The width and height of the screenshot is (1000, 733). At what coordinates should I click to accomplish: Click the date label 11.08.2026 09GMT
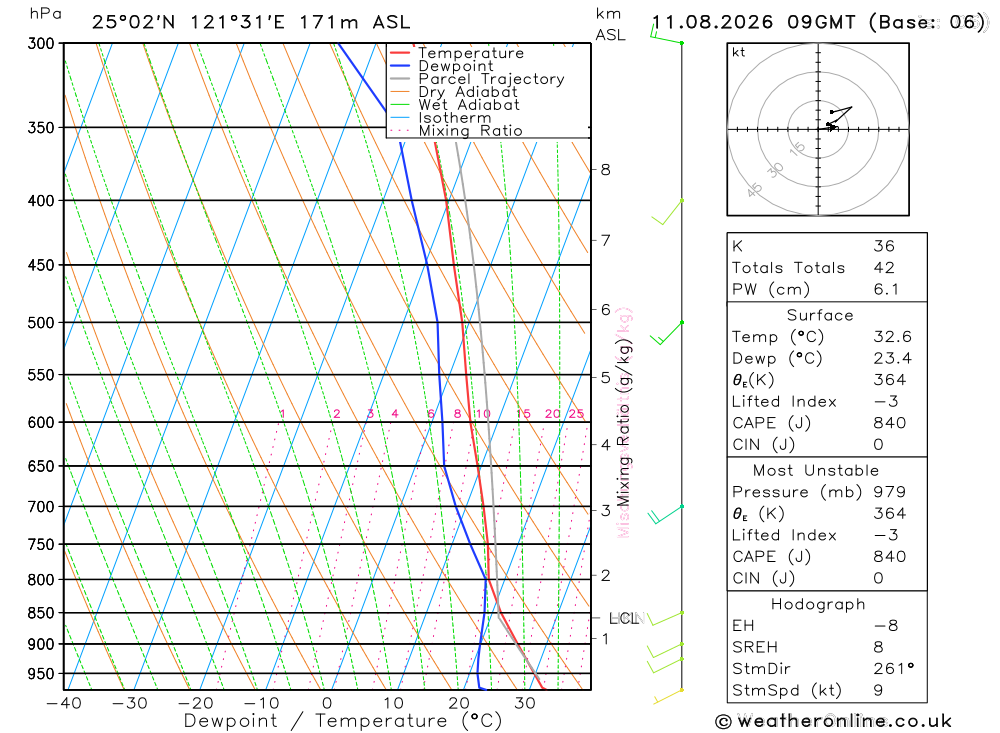click(754, 22)
